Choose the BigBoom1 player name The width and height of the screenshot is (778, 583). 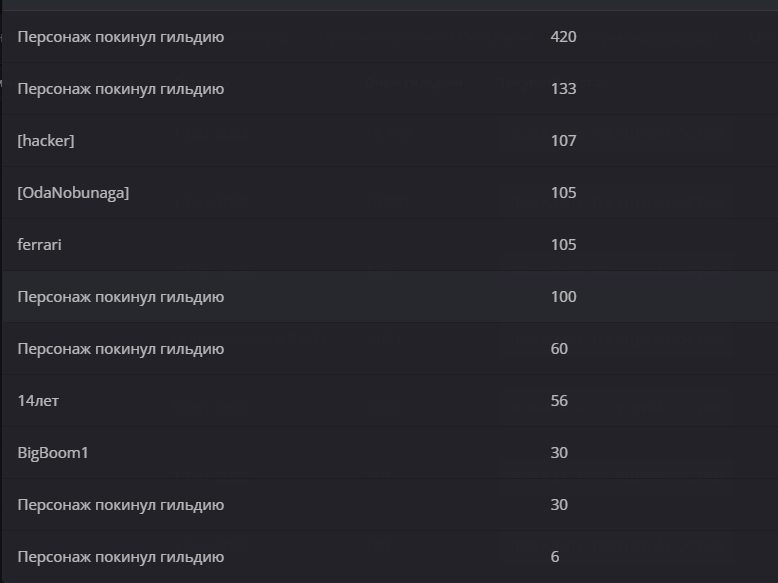pos(53,453)
